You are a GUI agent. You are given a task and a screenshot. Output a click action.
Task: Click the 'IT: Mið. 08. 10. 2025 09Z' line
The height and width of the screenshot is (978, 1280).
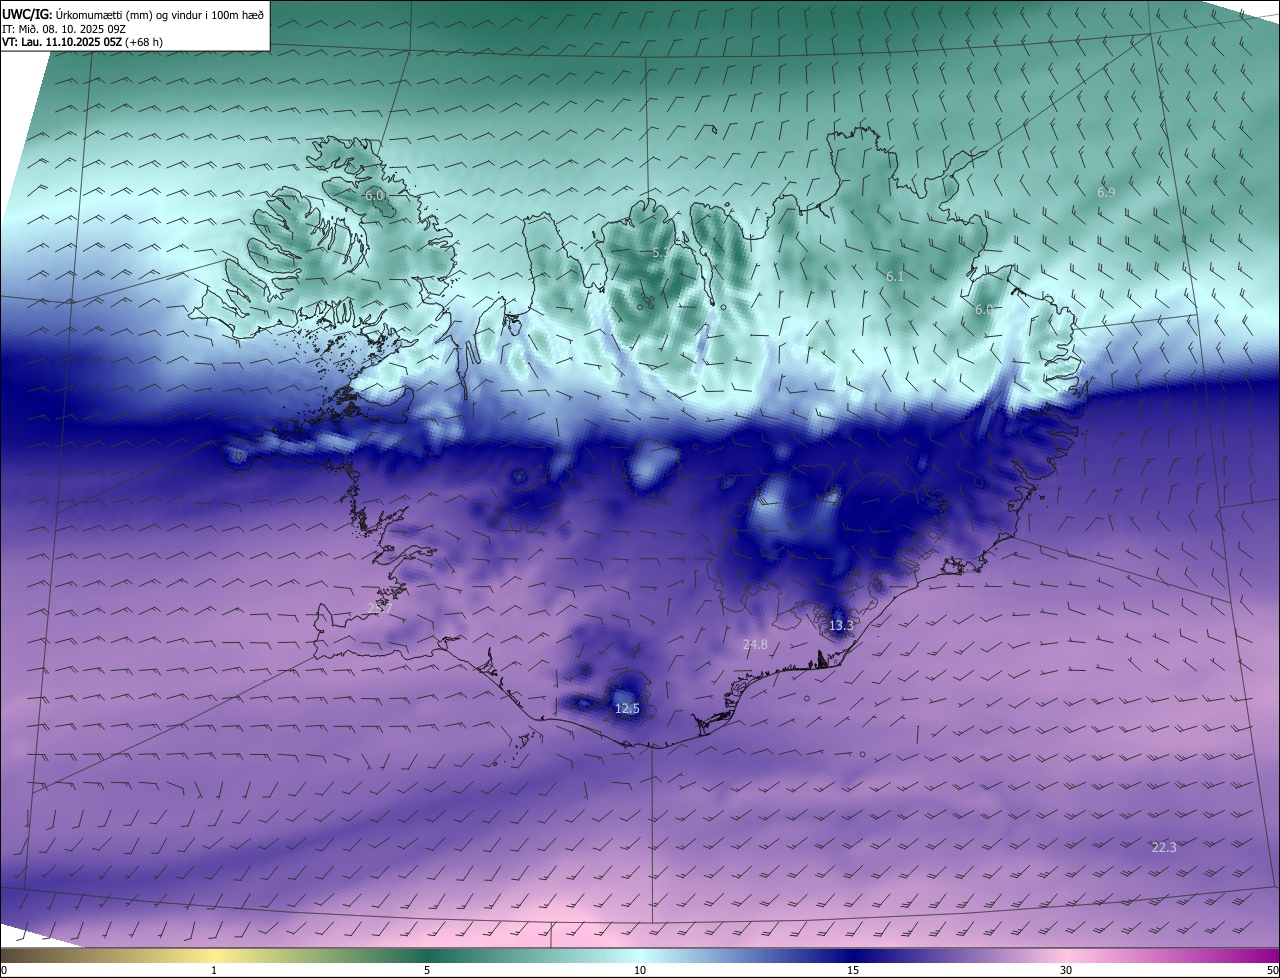click(66, 29)
